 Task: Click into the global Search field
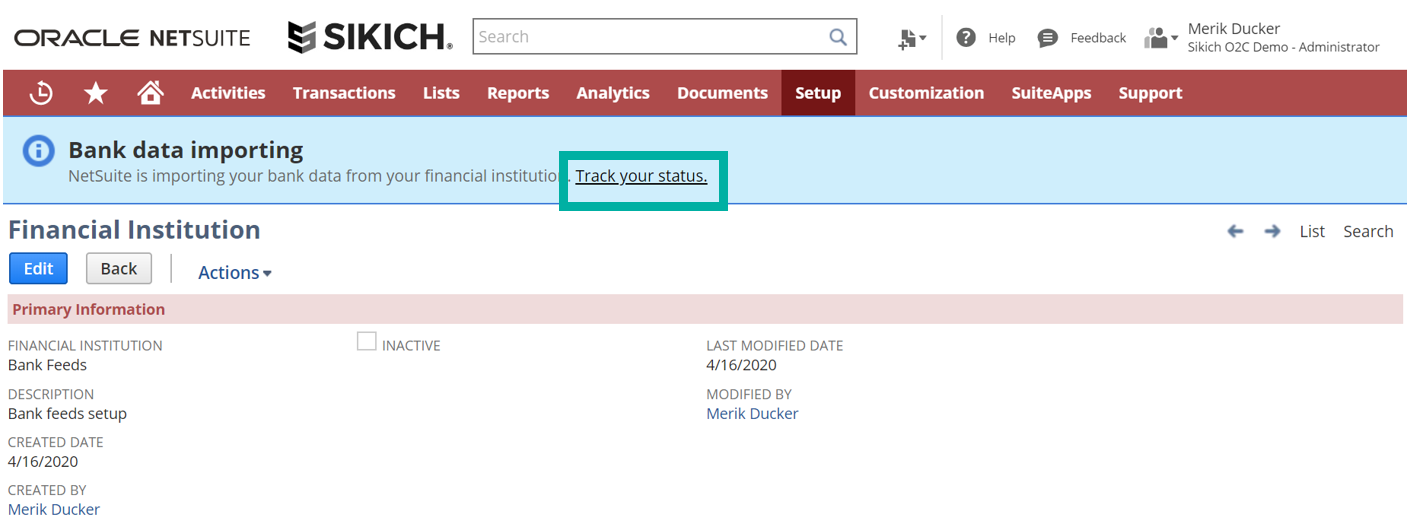pyautogui.click(x=650, y=37)
